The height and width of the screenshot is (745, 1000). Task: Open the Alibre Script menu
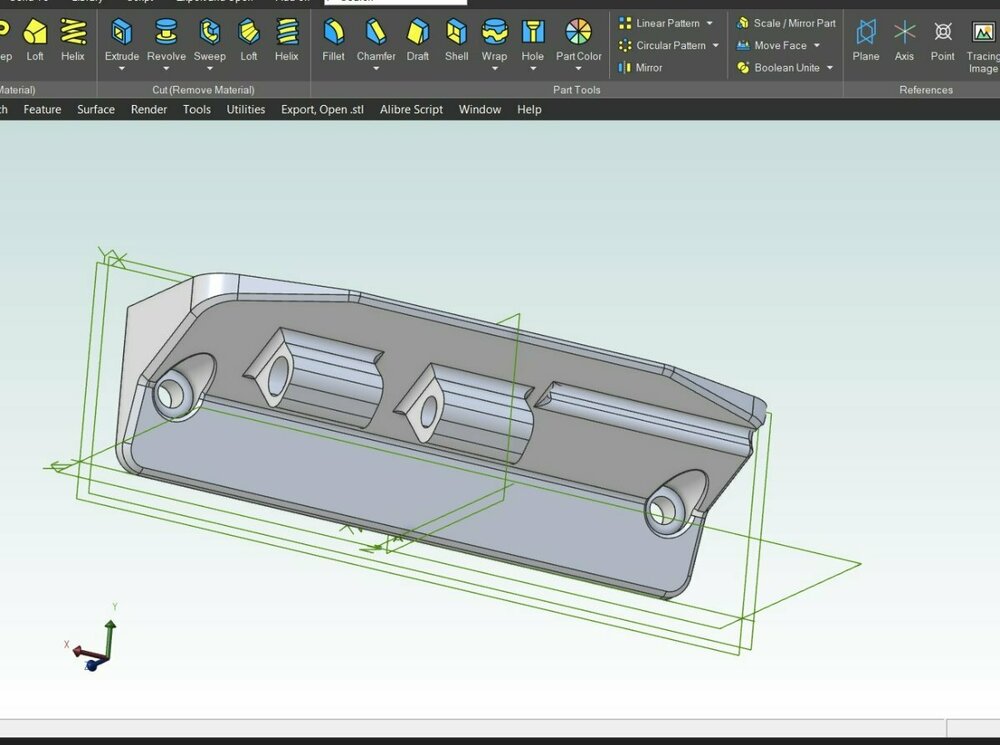[411, 109]
